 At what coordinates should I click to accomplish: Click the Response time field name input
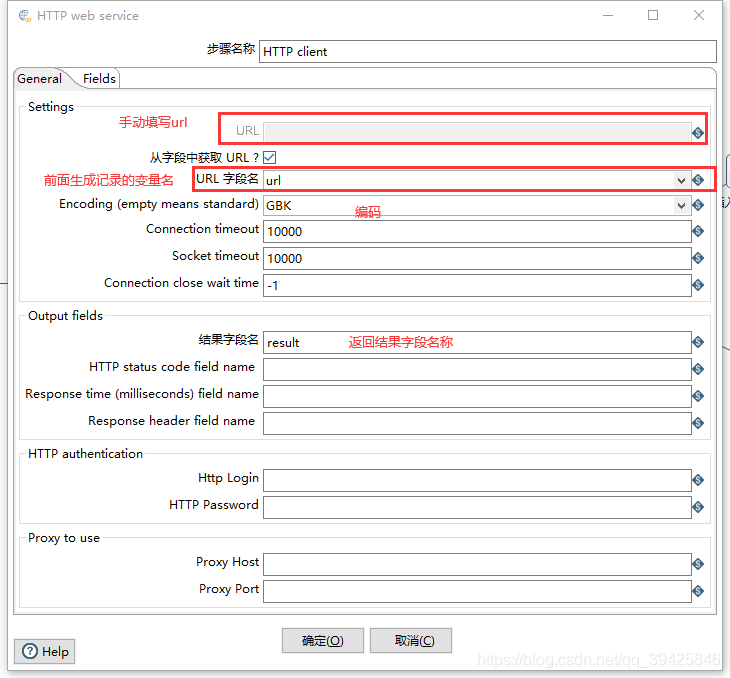pos(477,397)
